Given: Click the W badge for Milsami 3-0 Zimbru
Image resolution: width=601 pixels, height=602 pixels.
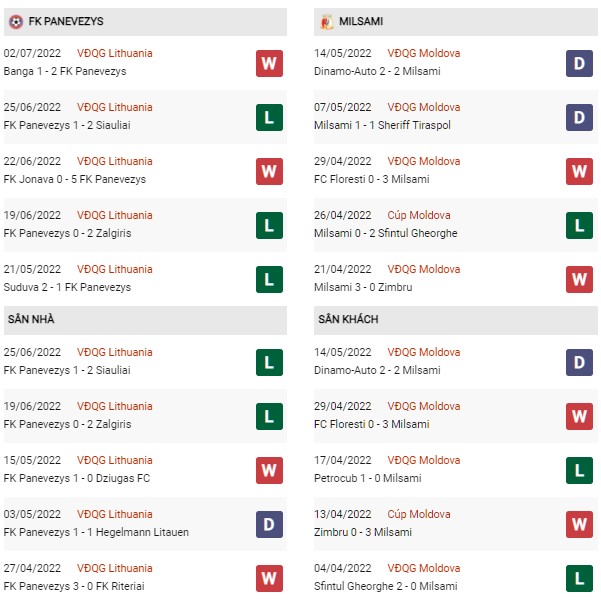Looking at the screenshot, I should pos(579,280).
